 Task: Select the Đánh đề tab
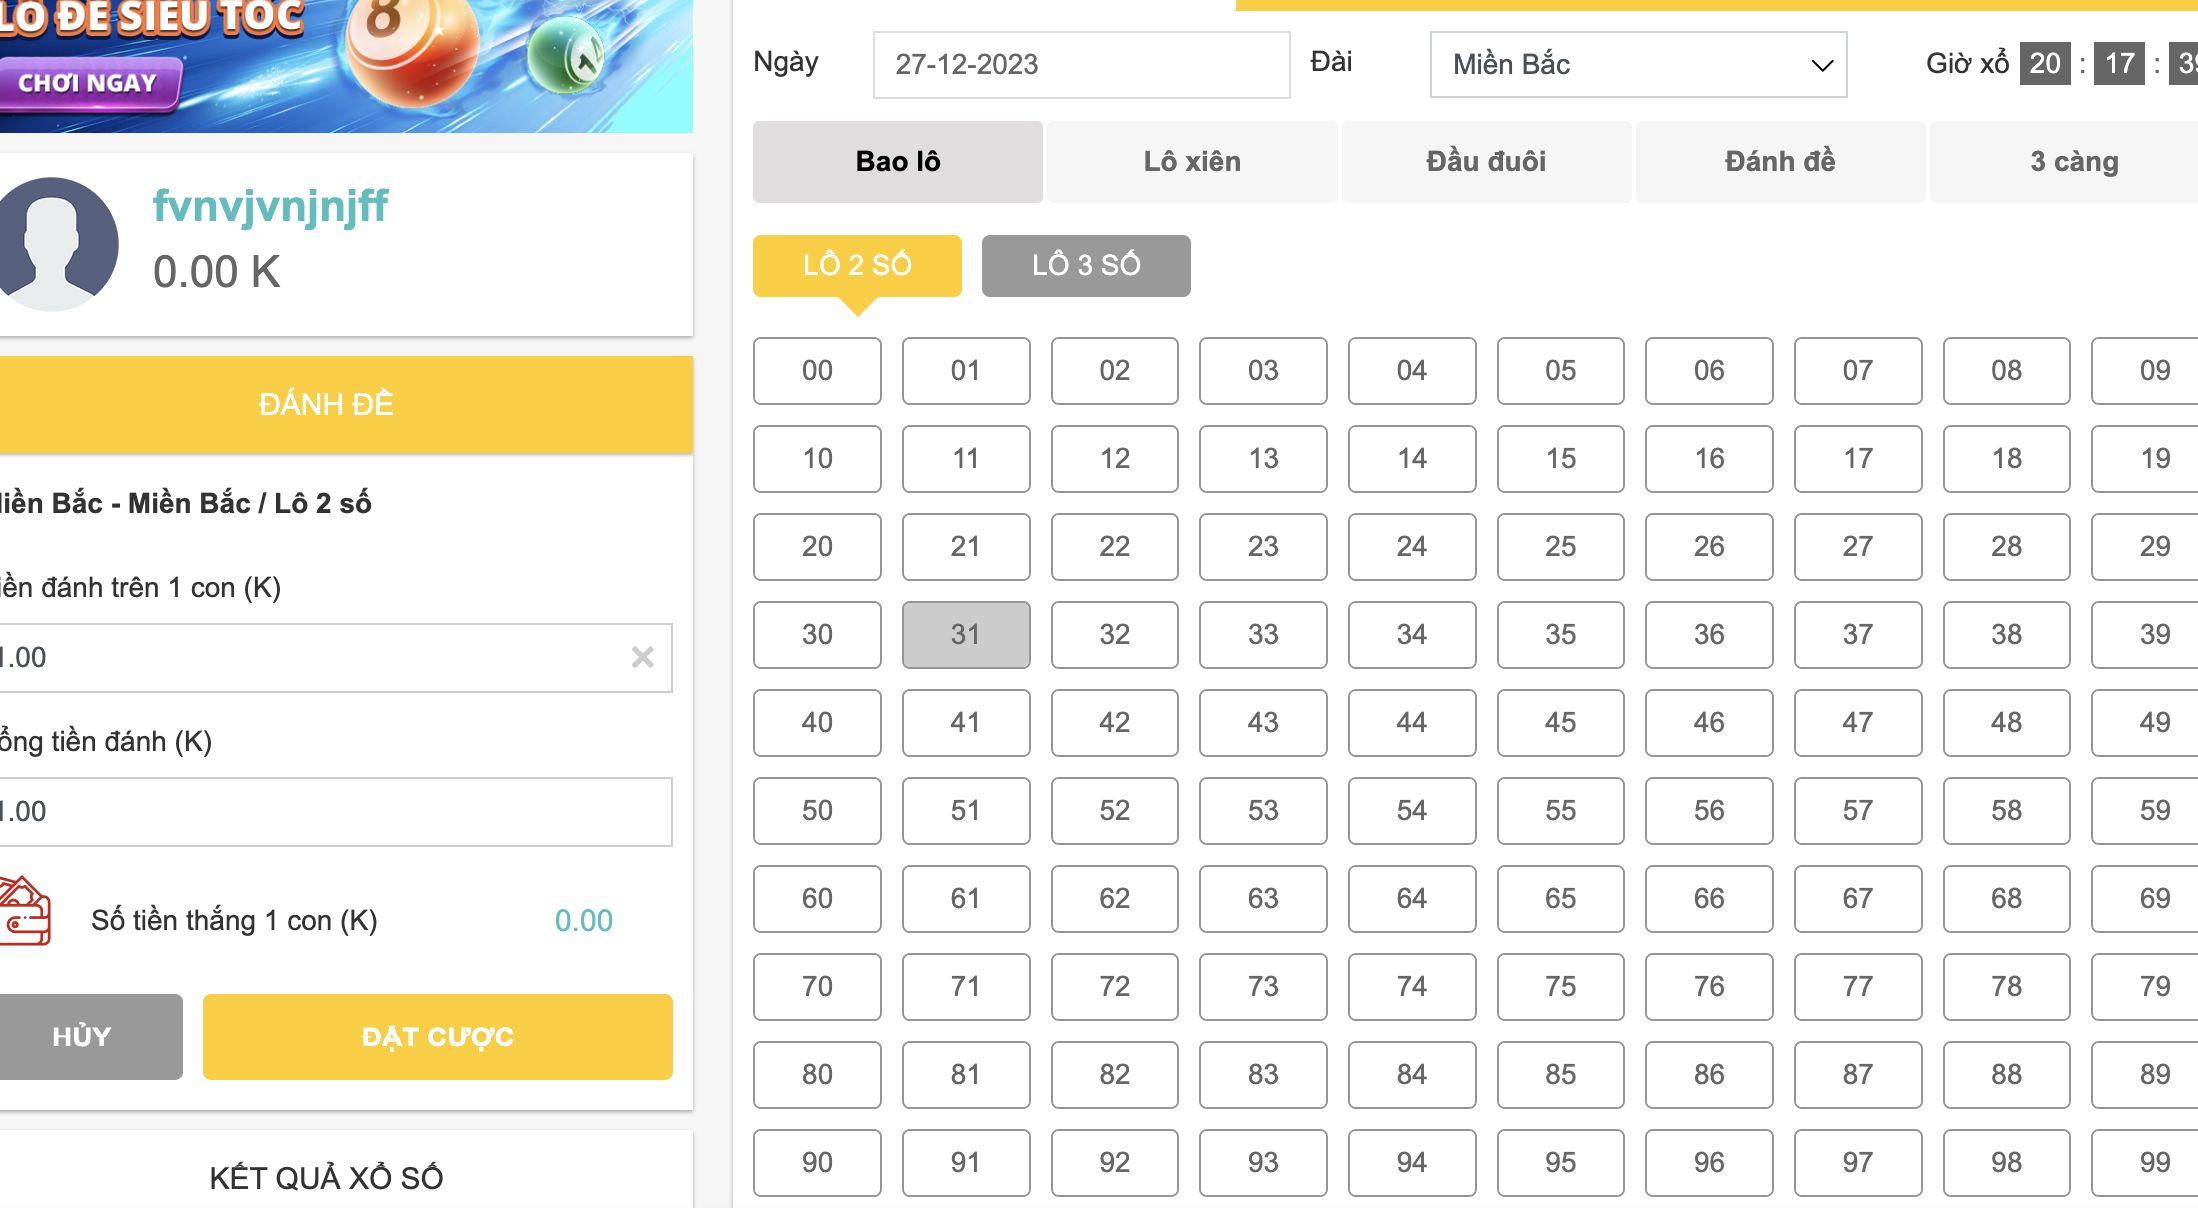point(1779,162)
